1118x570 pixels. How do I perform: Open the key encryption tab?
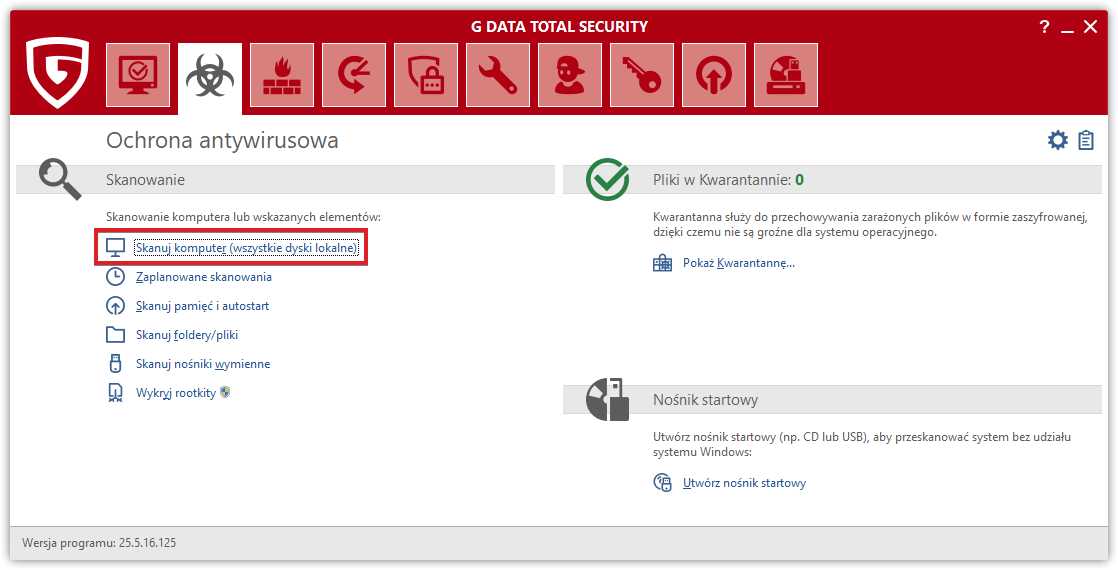[x=642, y=75]
